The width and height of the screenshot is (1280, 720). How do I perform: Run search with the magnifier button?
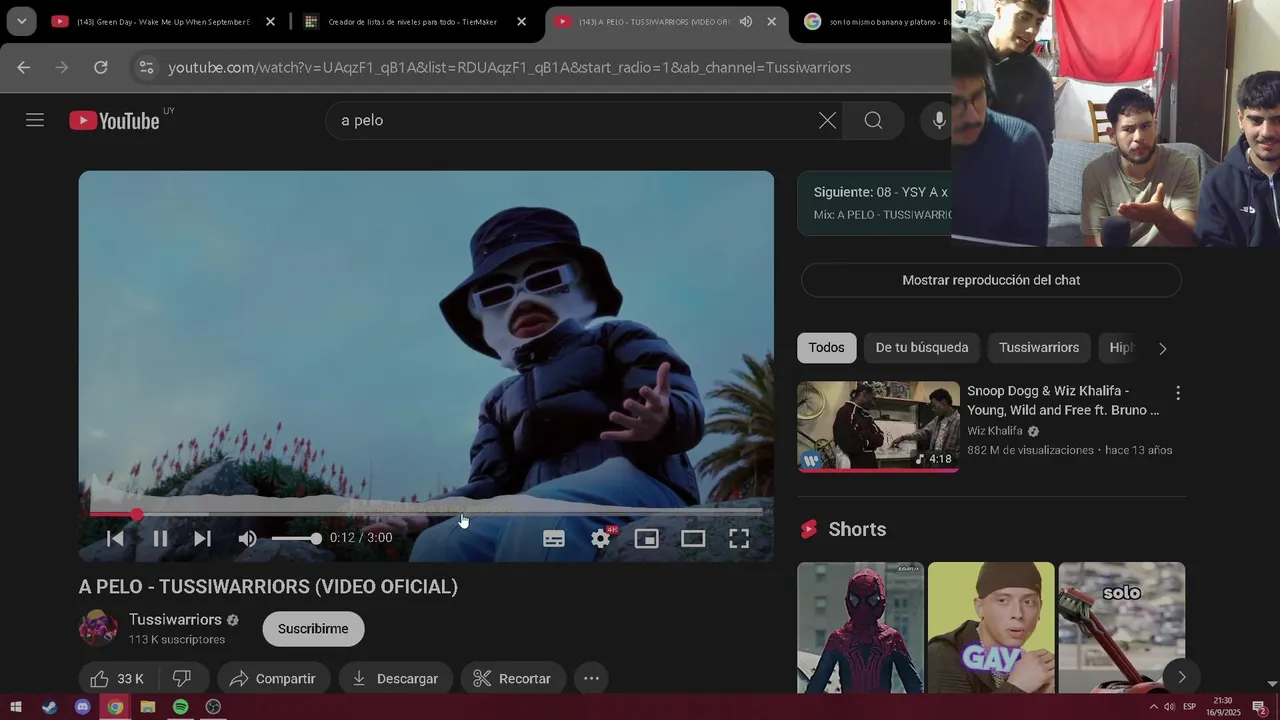pos(873,120)
